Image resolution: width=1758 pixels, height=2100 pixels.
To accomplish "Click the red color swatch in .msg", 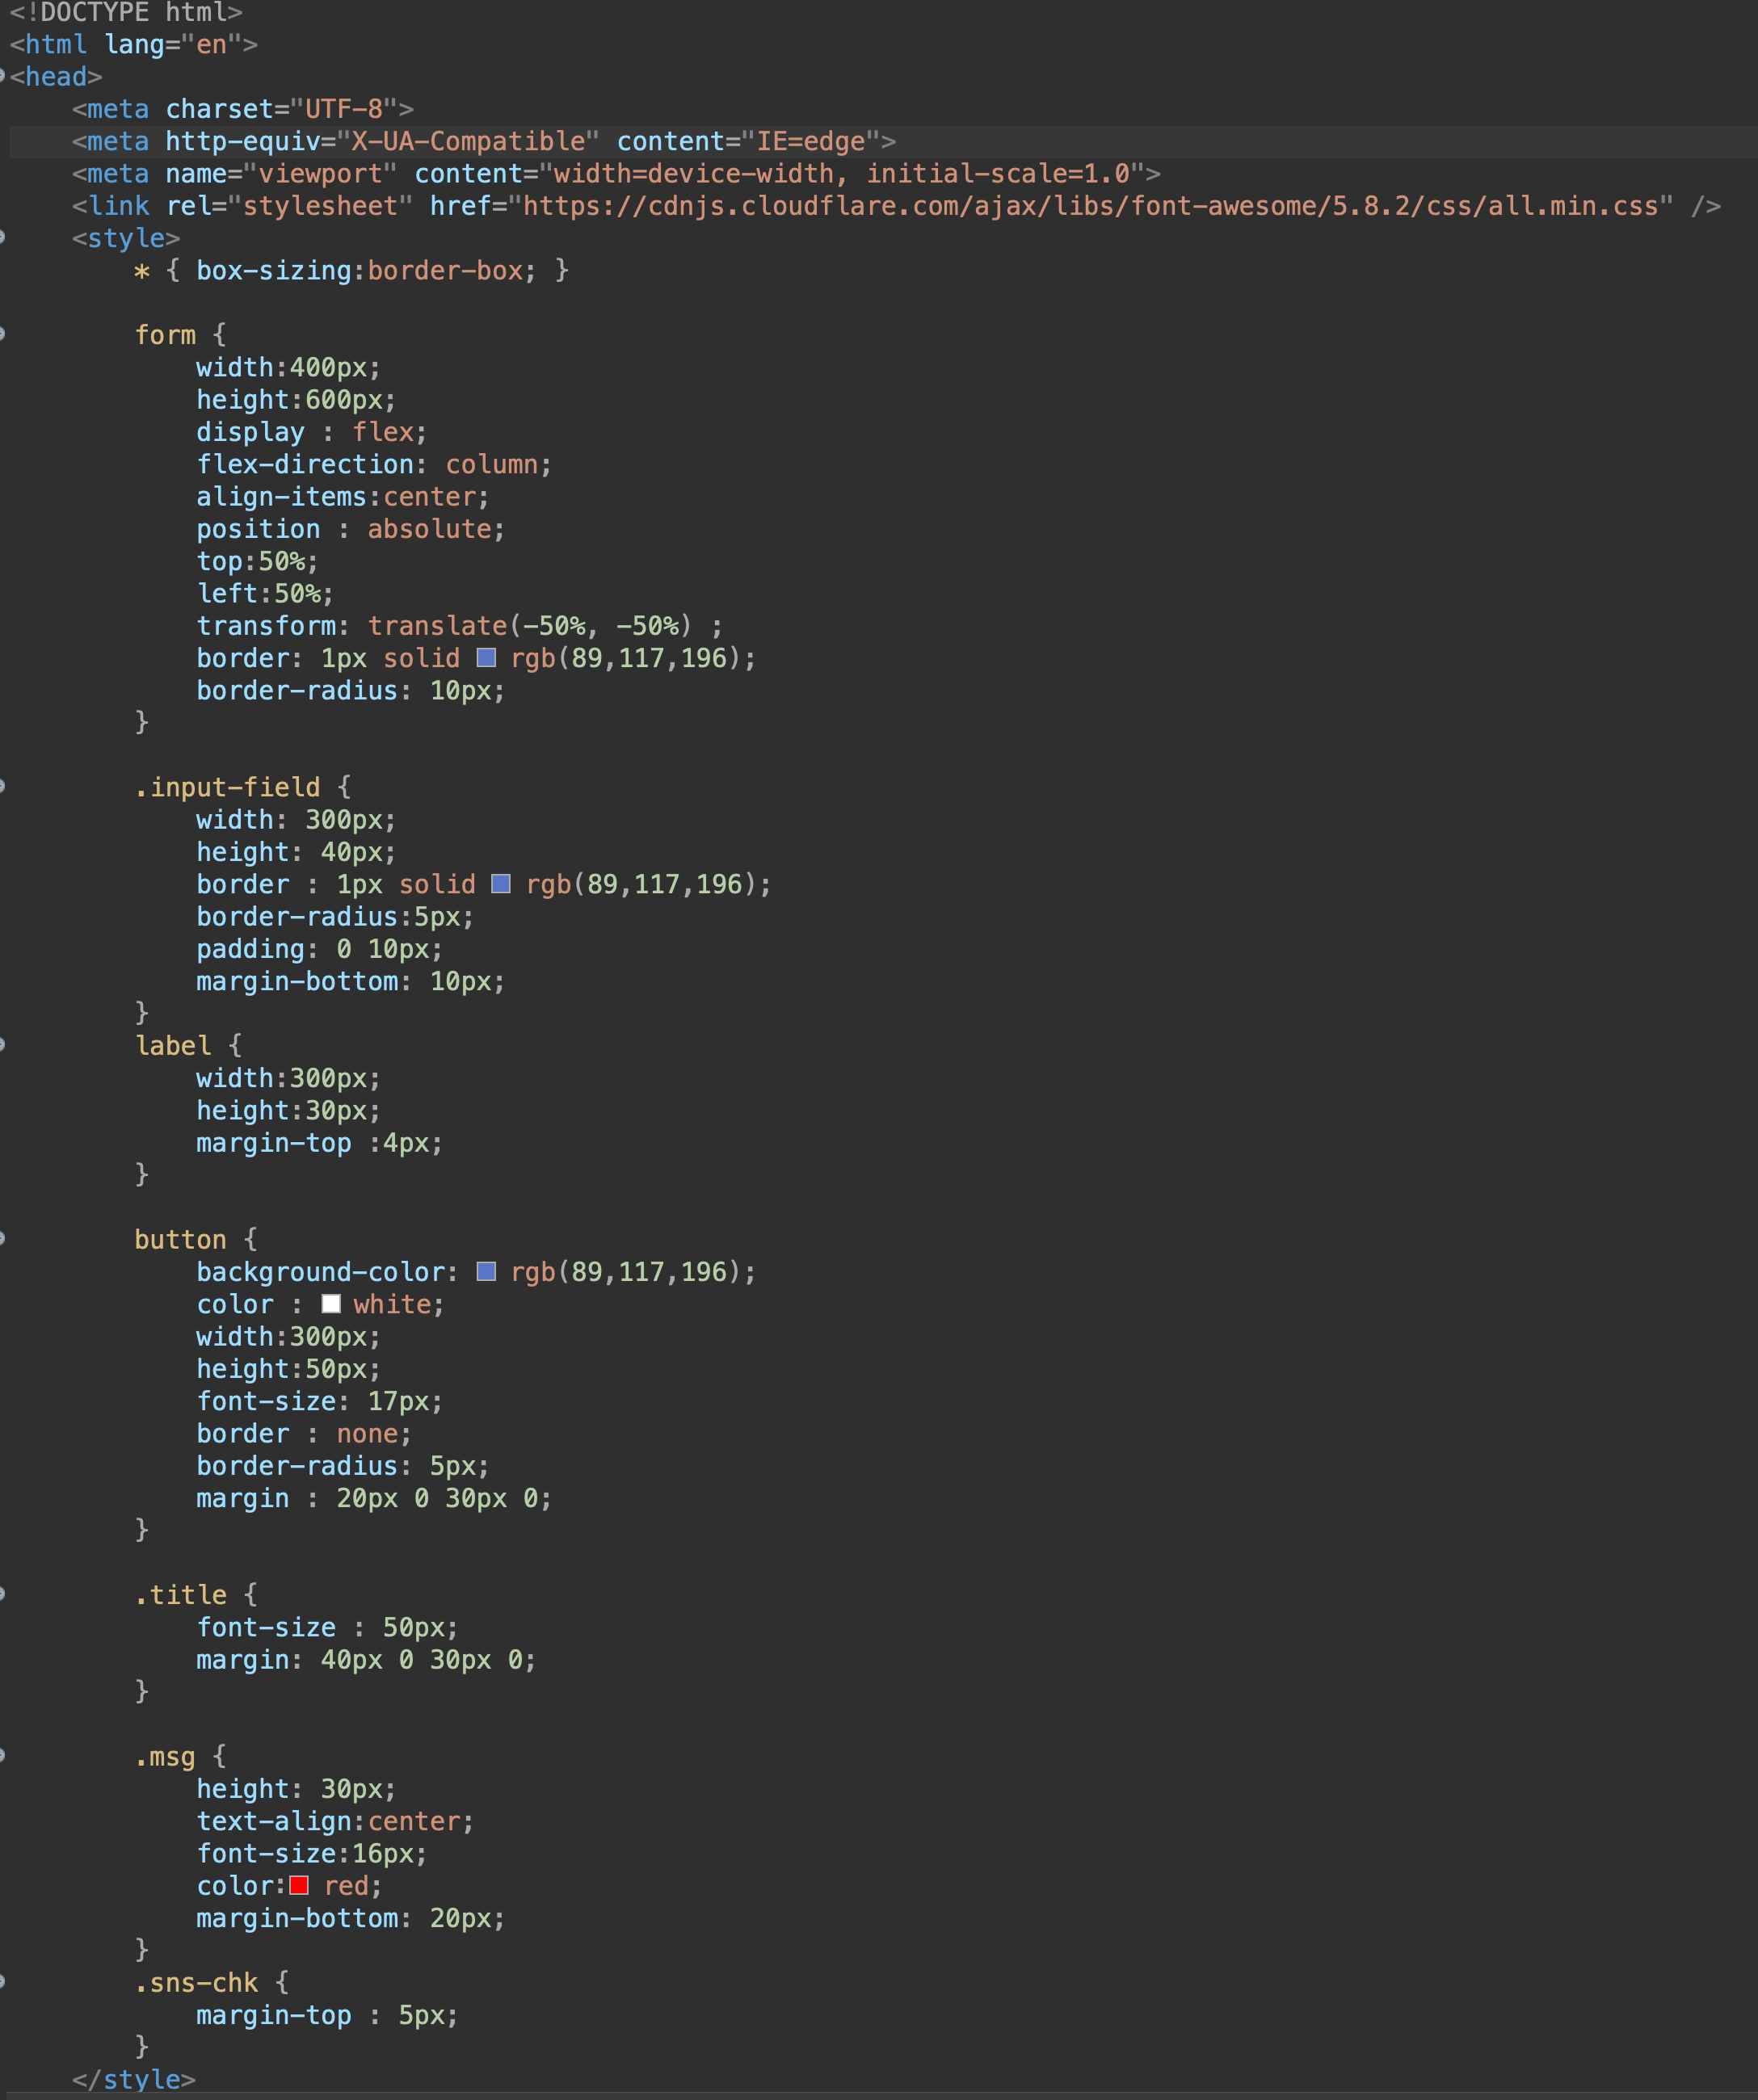I will pyautogui.click(x=299, y=1885).
